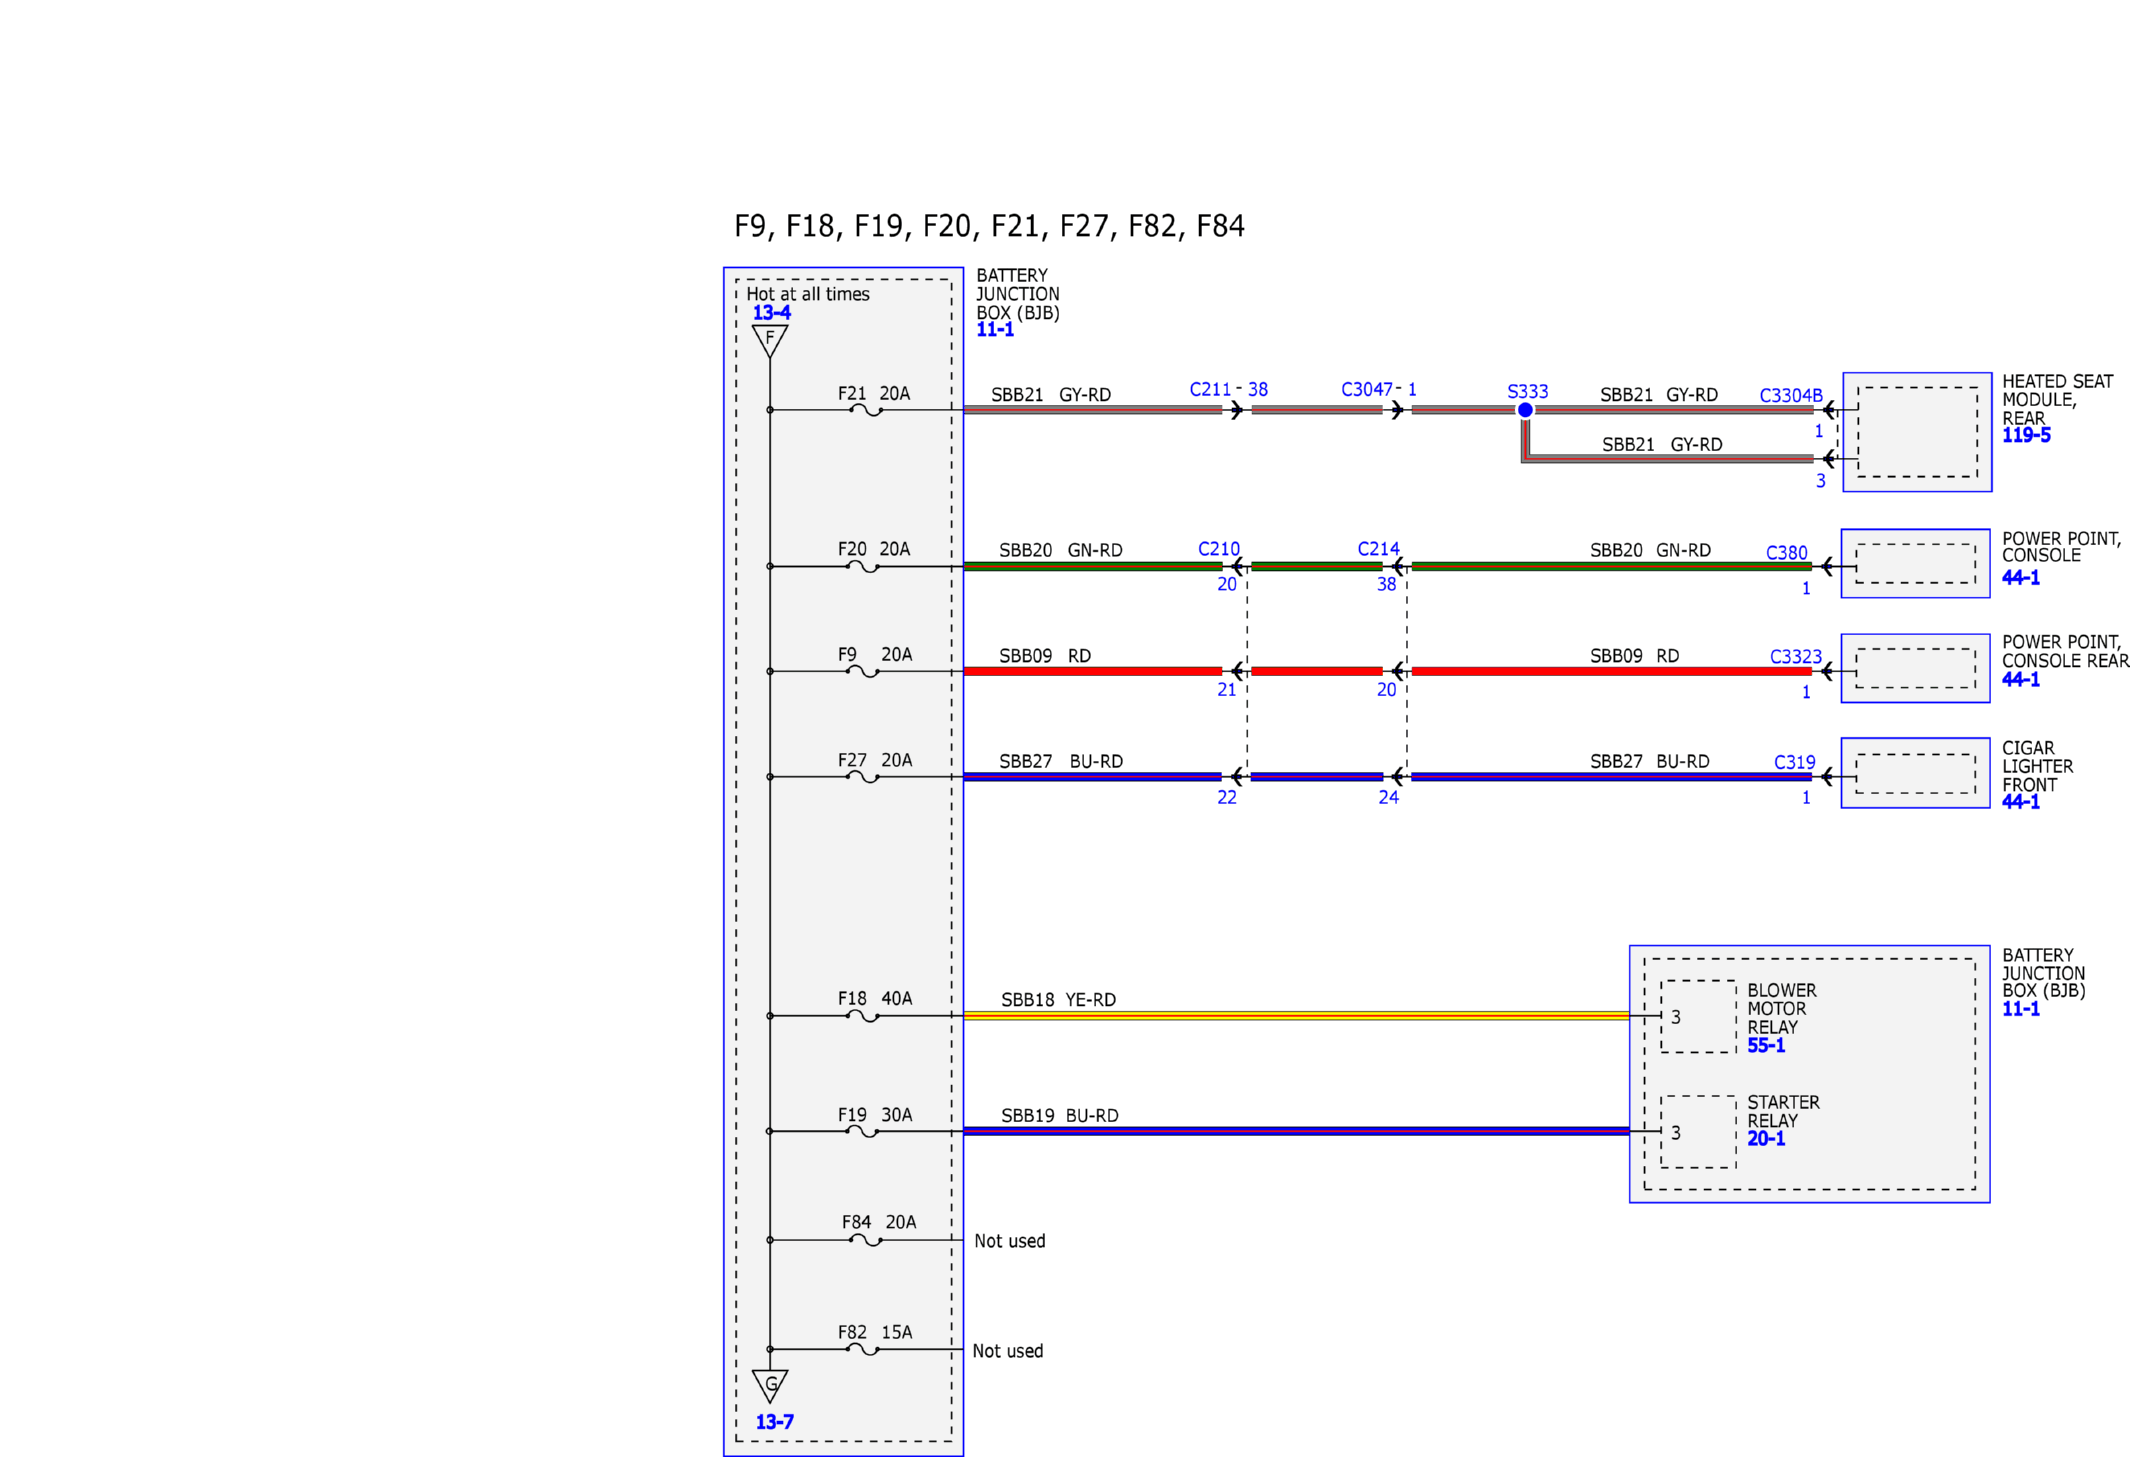The image size is (2130, 1457).
Task: Select connector label C380
Action: click(1786, 553)
